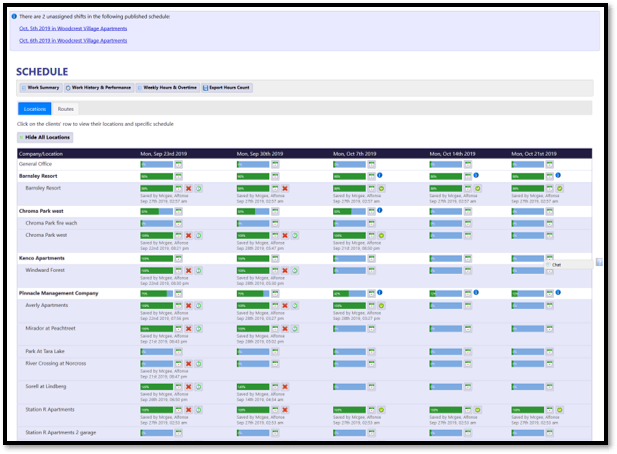Select the River Crossing at Norcross location
This screenshot has height=454, width=617.
(x=55, y=364)
